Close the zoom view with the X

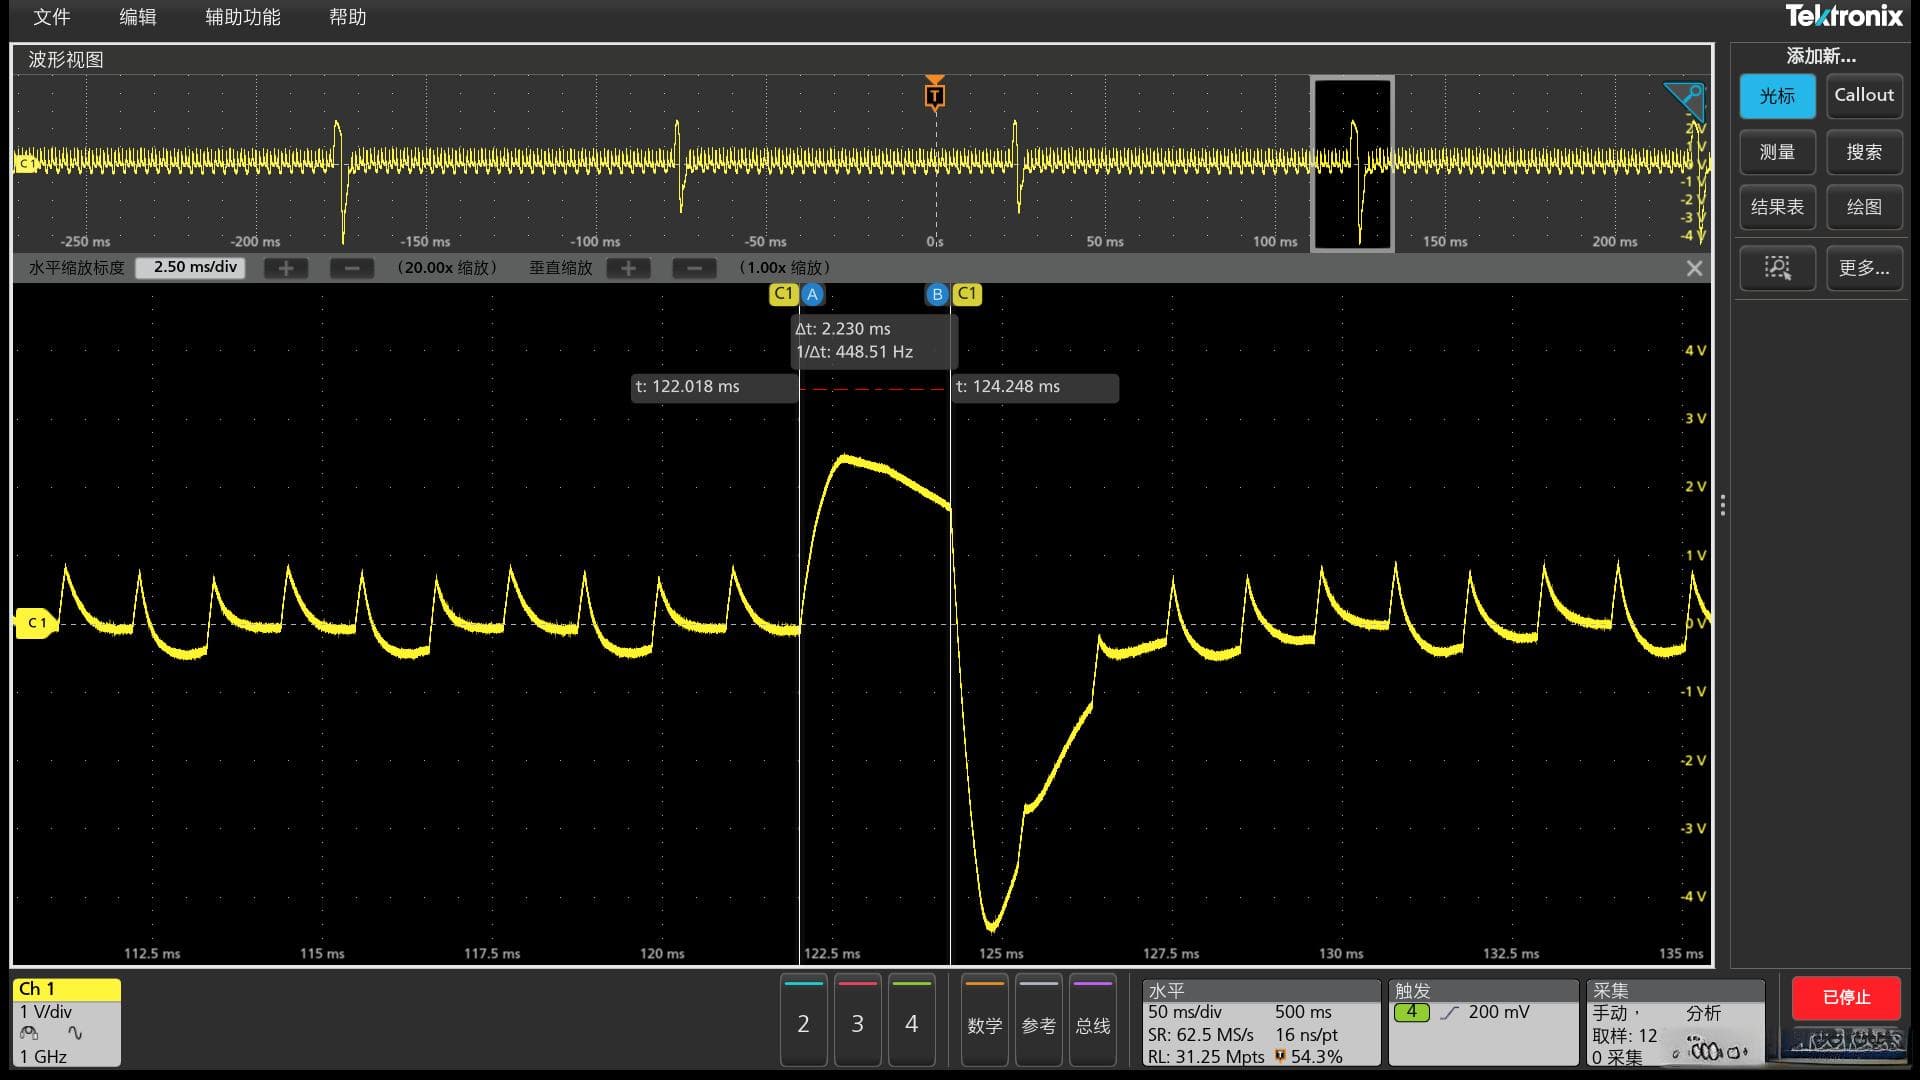[1694, 268]
